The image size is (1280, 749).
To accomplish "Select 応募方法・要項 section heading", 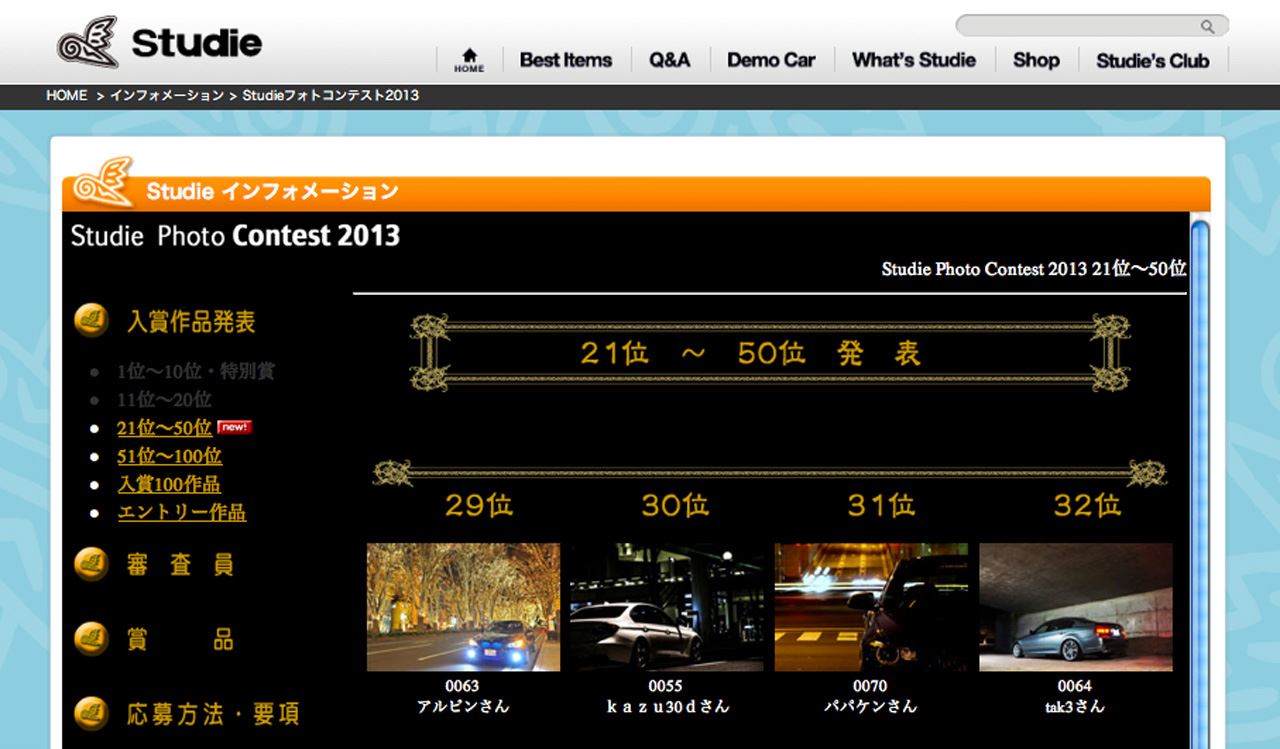I will (x=213, y=713).
